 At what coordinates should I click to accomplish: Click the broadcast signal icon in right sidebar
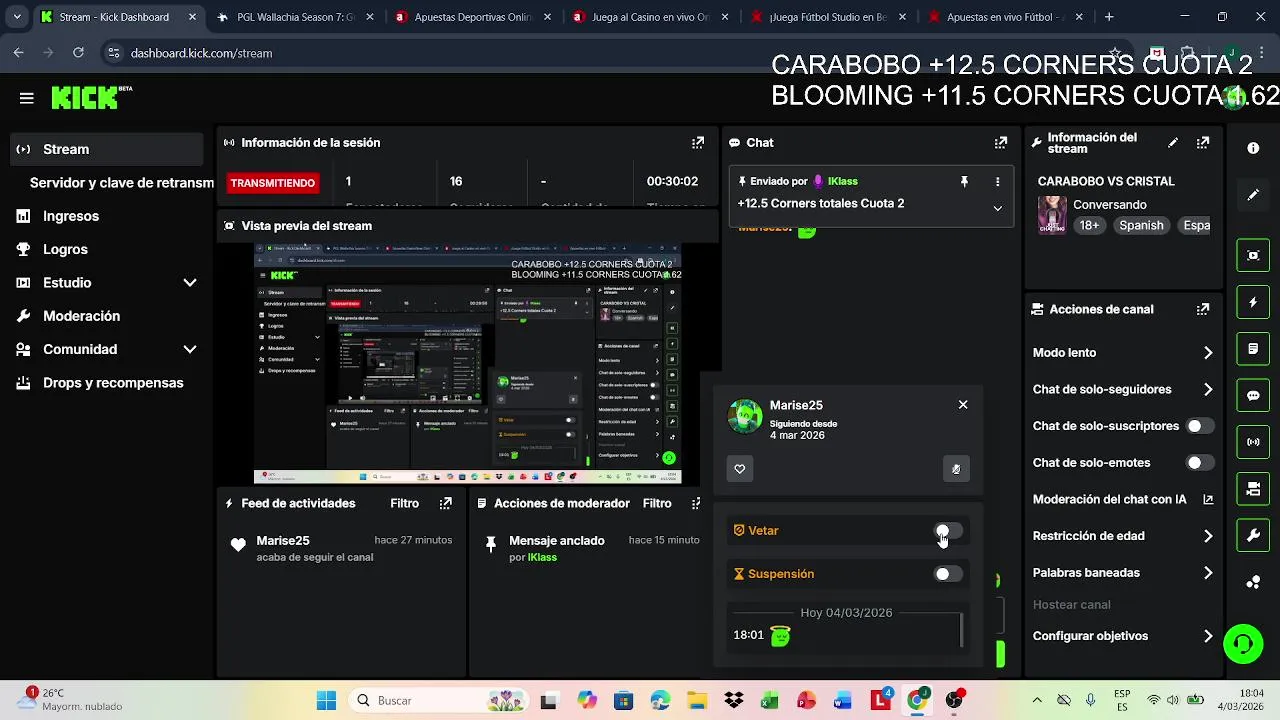point(1253,442)
